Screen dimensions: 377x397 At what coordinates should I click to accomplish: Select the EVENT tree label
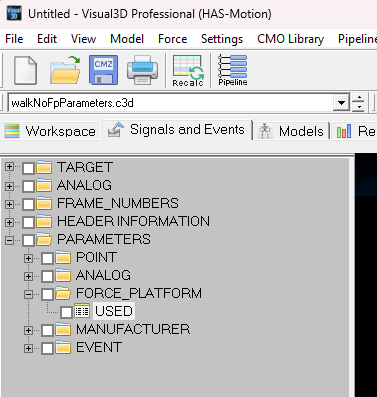click(x=99, y=347)
